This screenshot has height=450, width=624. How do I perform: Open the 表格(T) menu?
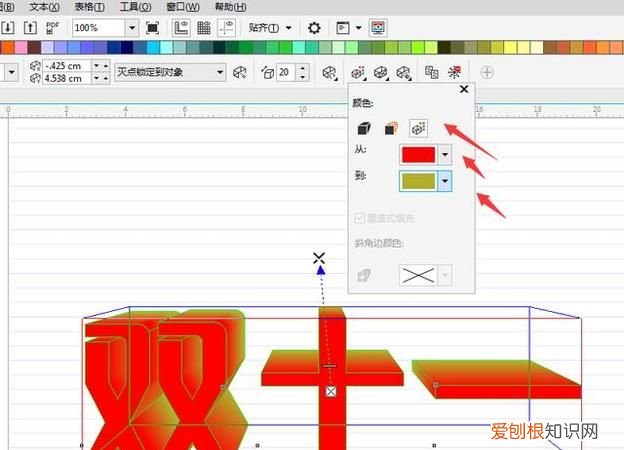90,7
